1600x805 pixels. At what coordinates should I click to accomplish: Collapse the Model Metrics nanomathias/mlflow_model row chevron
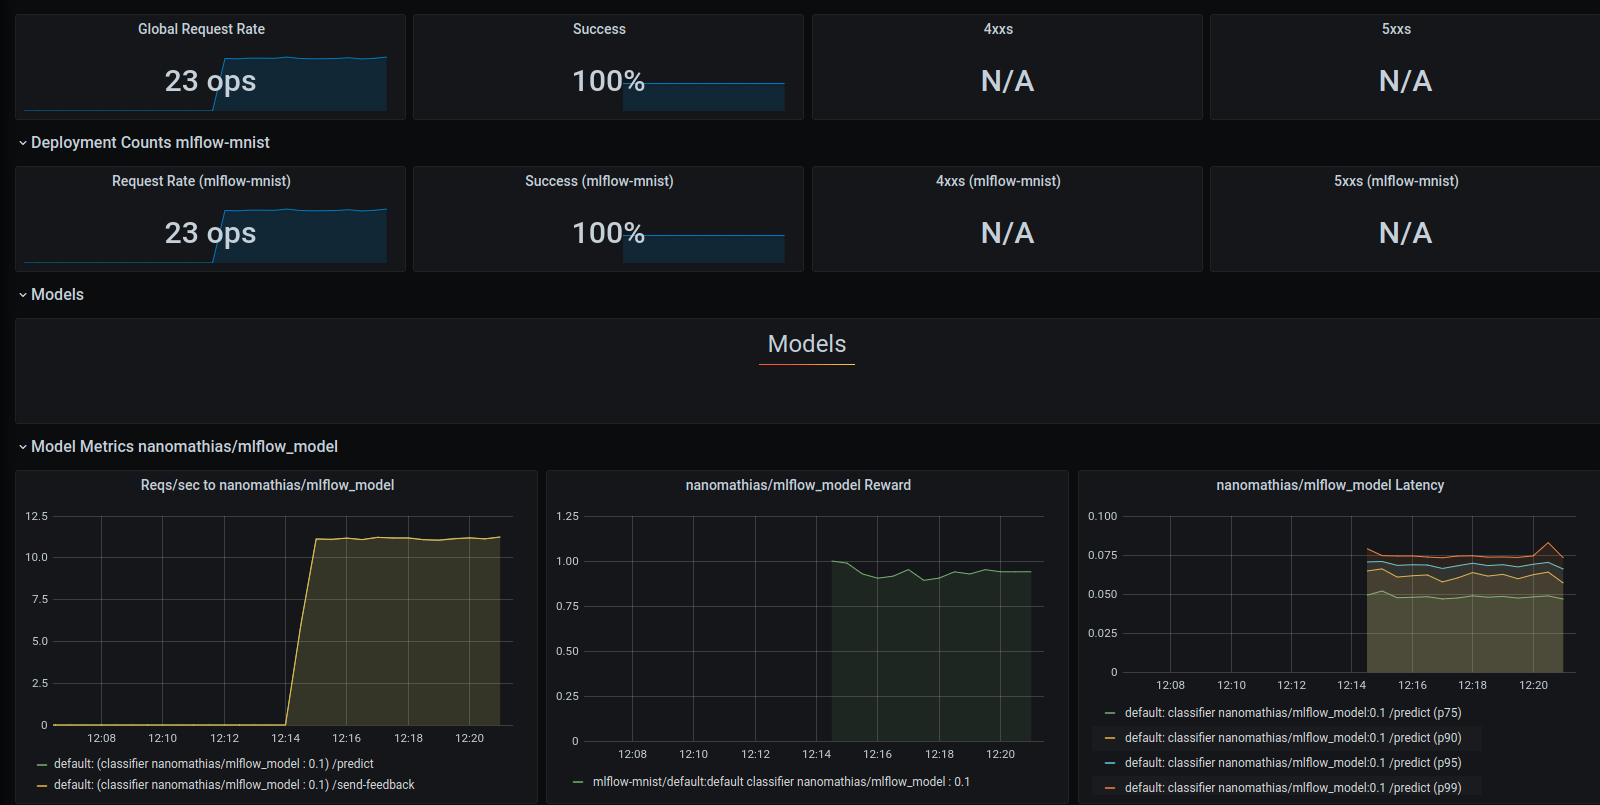click(23, 447)
